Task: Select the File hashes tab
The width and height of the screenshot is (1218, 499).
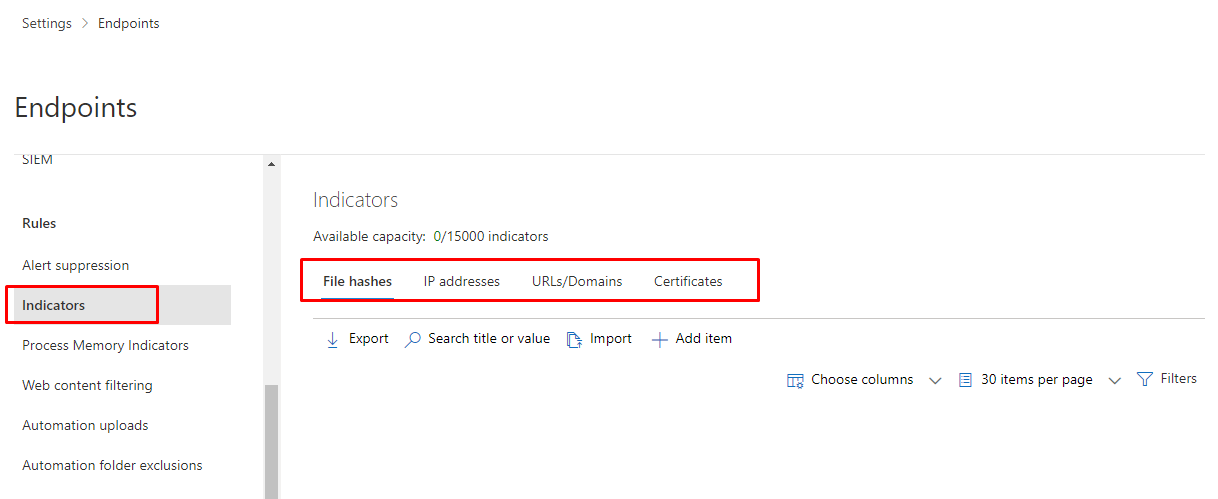Action: 357,282
